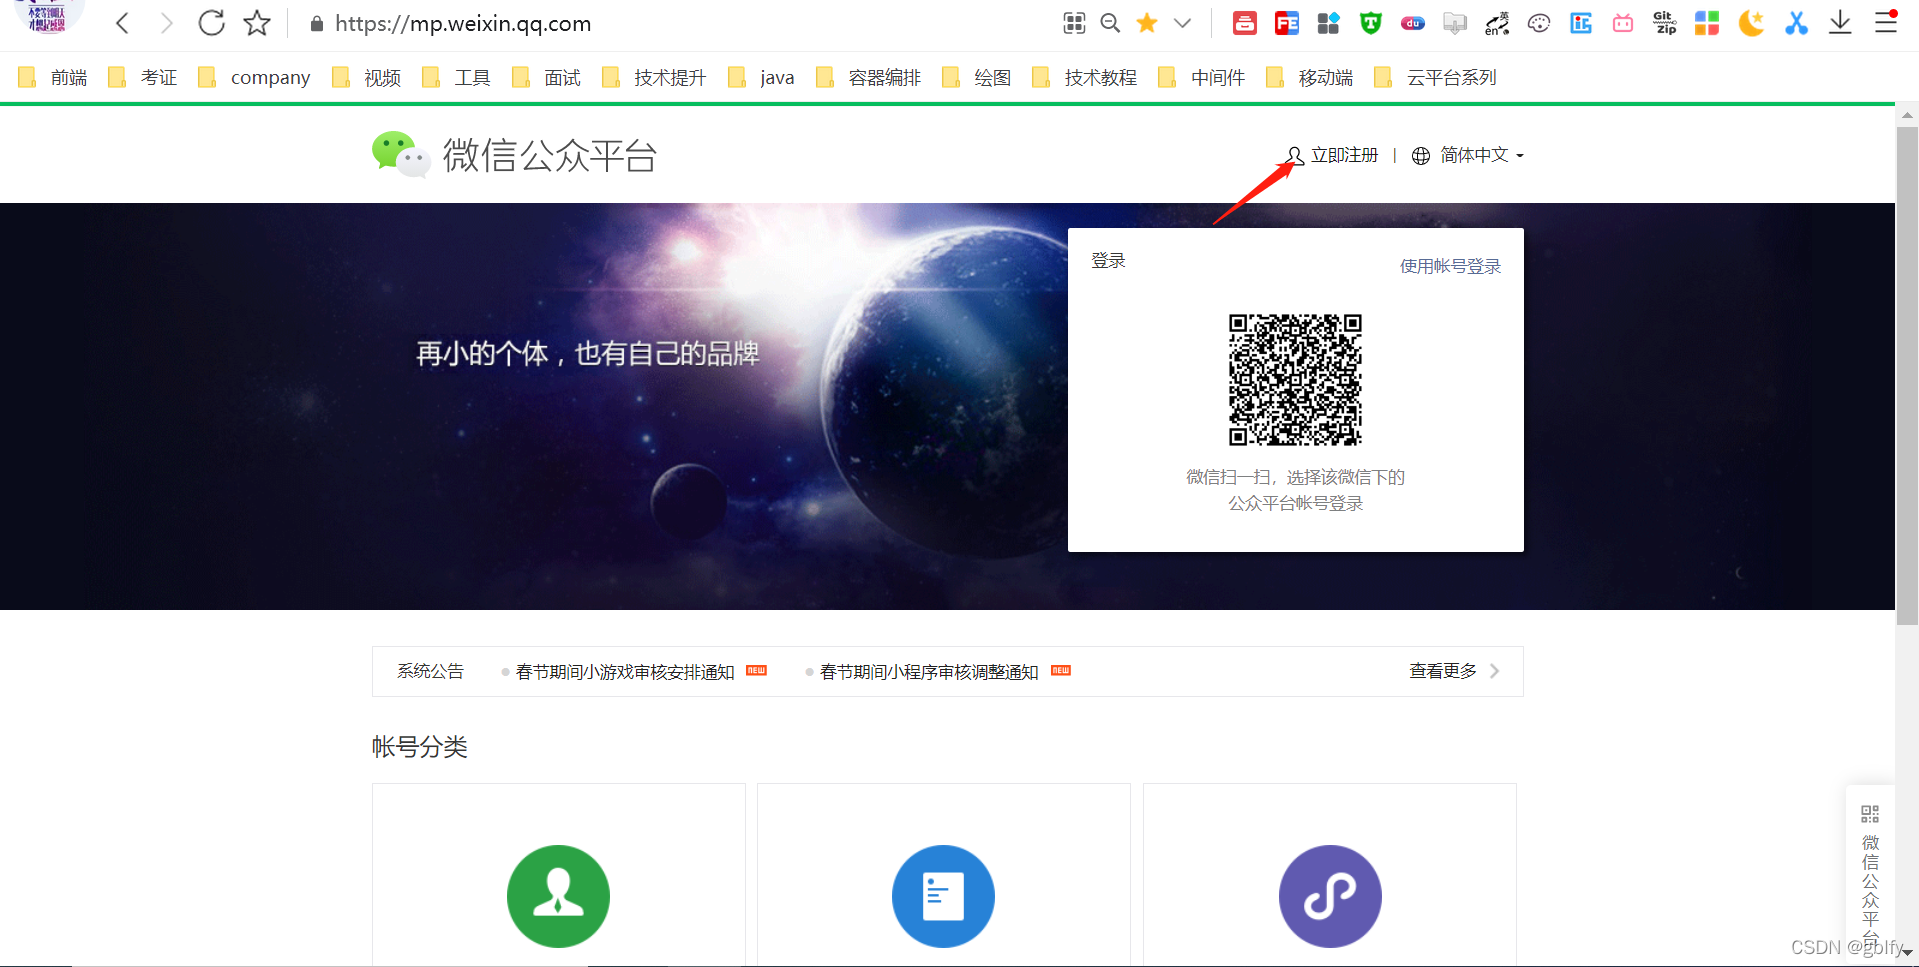
Task: Expand the favorites dropdown chevron
Action: 1182,23
